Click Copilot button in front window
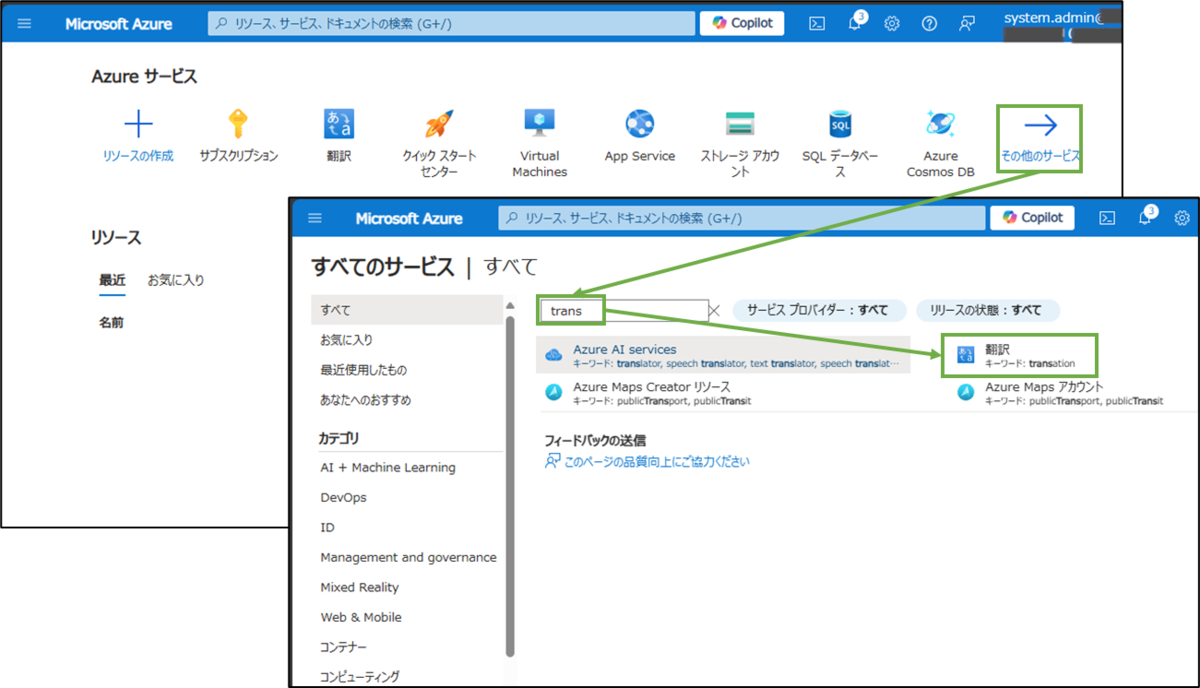The width and height of the screenshot is (1200, 688). click(1033, 217)
